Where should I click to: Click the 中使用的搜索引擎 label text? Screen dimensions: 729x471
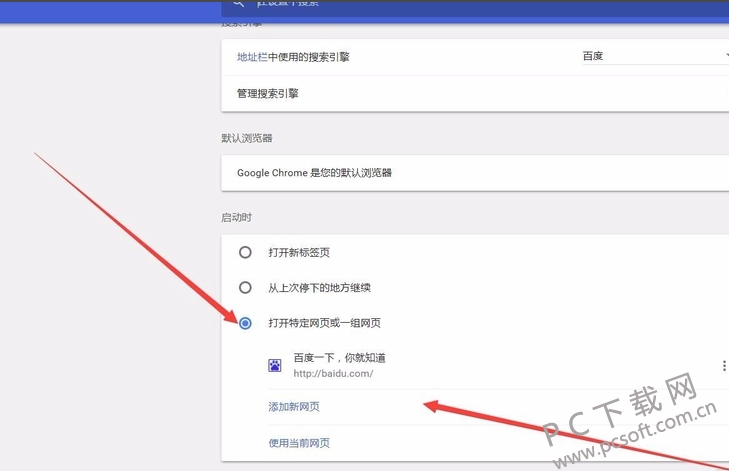[x=309, y=57]
